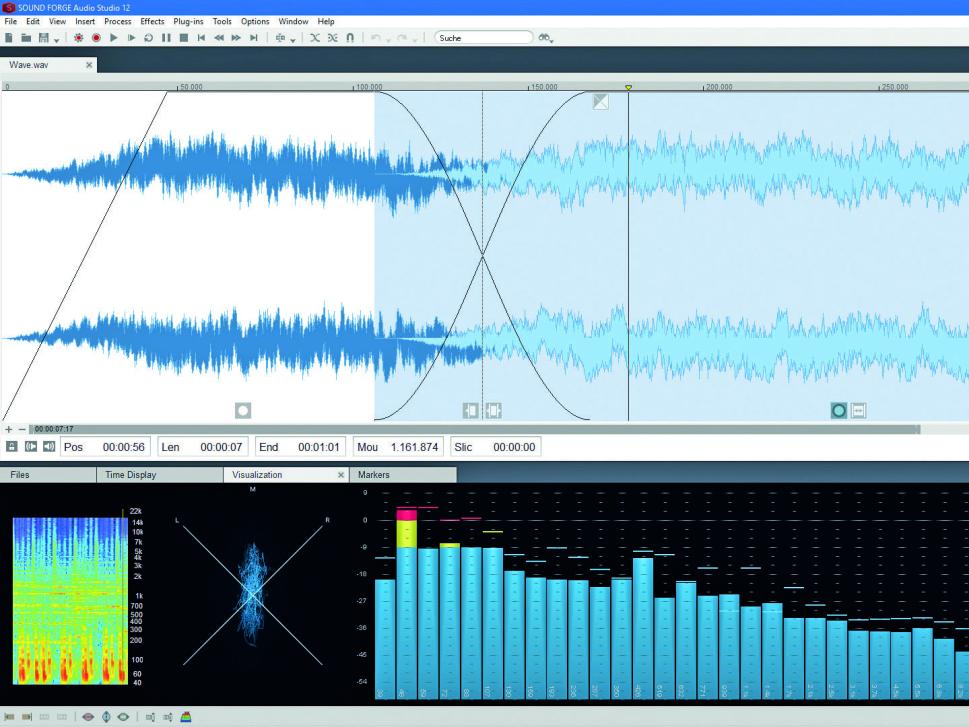Image resolution: width=969 pixels, height=727 pixels.
Task: Open the Time Display tab
Action: [131, 475]
